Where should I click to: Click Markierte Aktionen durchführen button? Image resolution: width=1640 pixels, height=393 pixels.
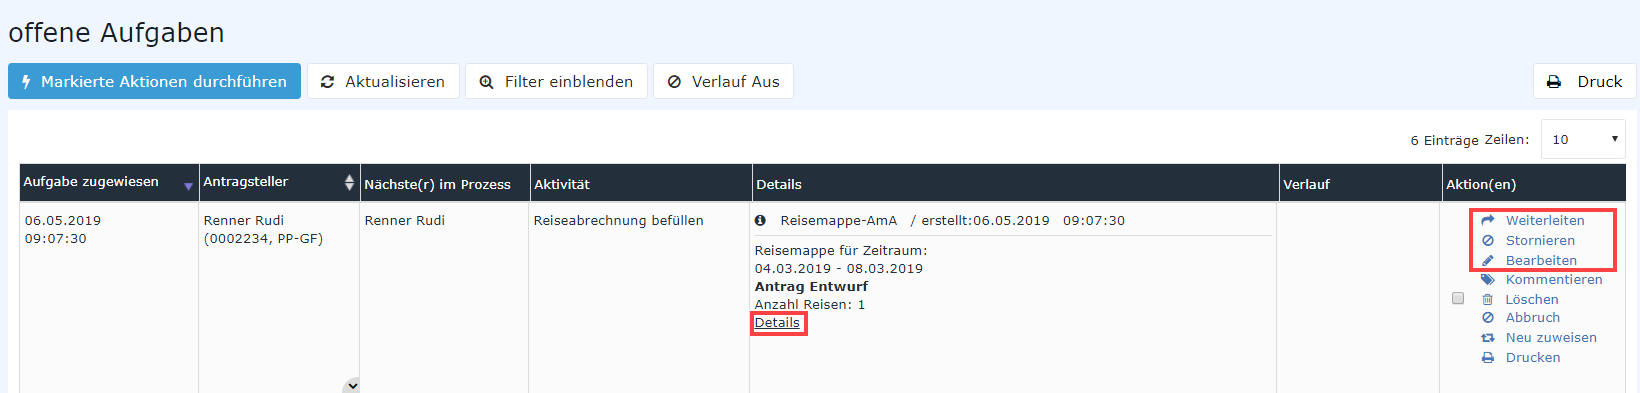(x=154, y=81)
